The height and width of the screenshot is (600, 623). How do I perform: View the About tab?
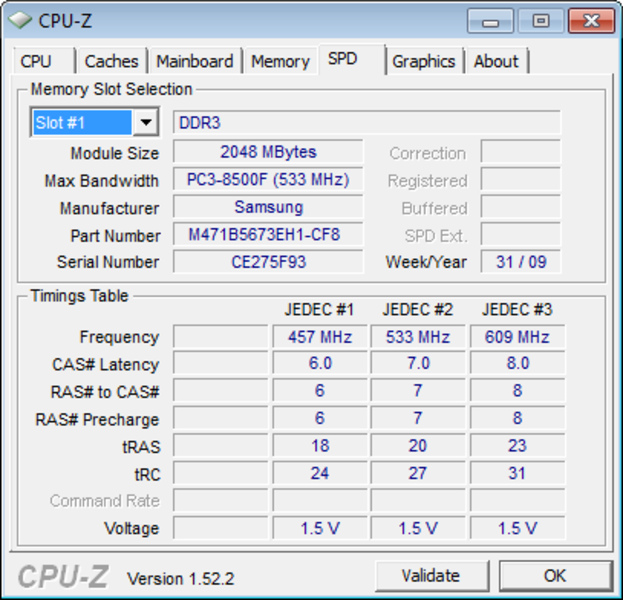[497, 61]
